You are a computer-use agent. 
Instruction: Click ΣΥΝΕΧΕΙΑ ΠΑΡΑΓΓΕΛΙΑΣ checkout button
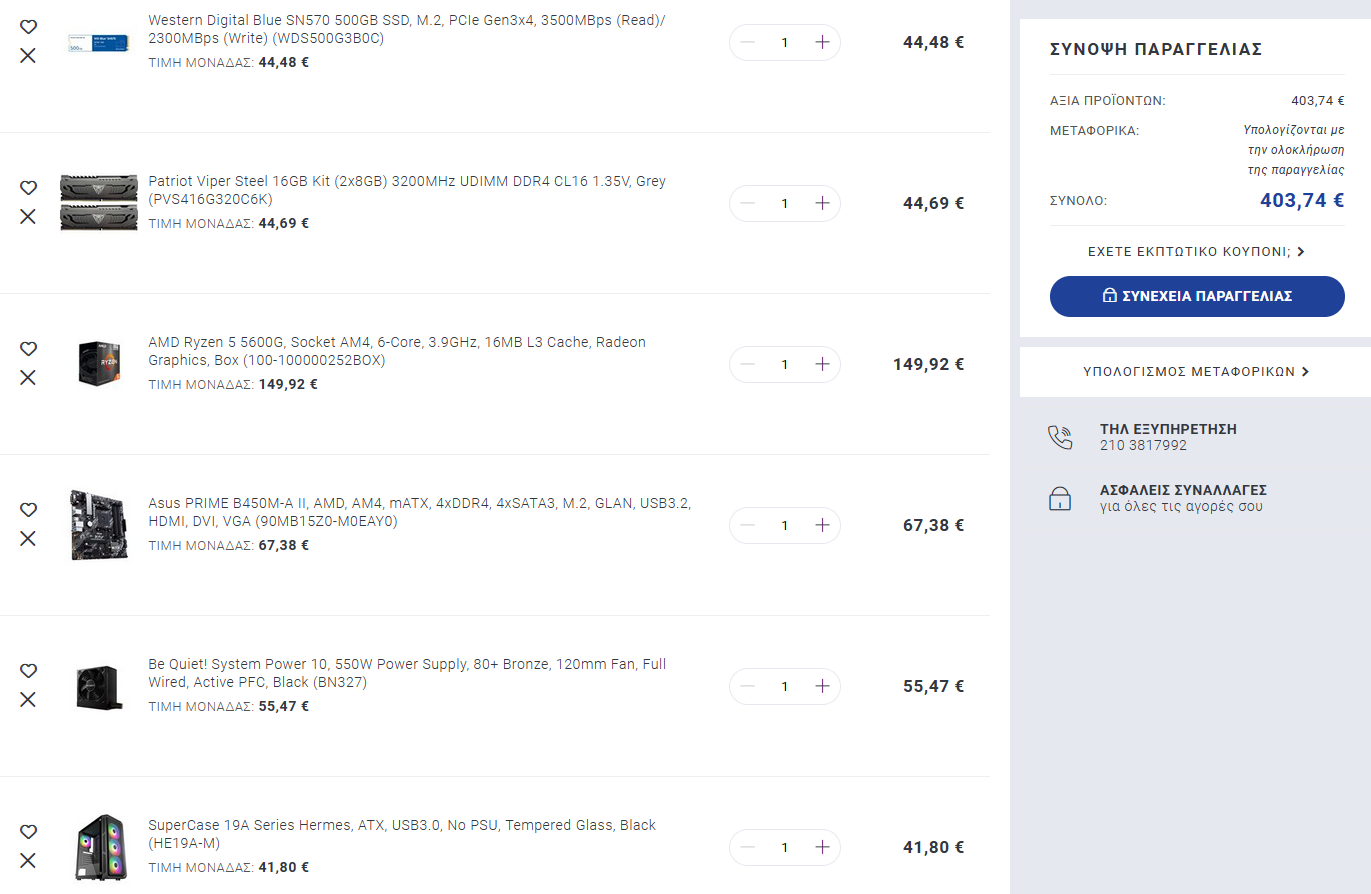coord(1197,296)
